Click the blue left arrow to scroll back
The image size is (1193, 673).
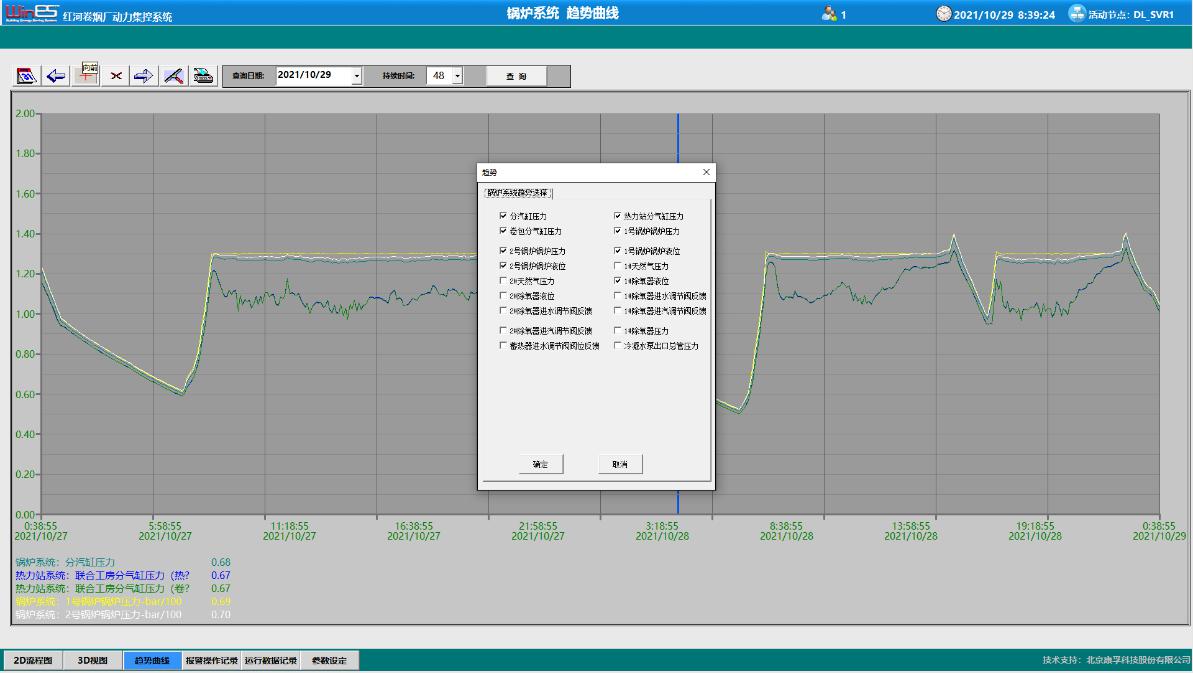click(x=56, y=76)
